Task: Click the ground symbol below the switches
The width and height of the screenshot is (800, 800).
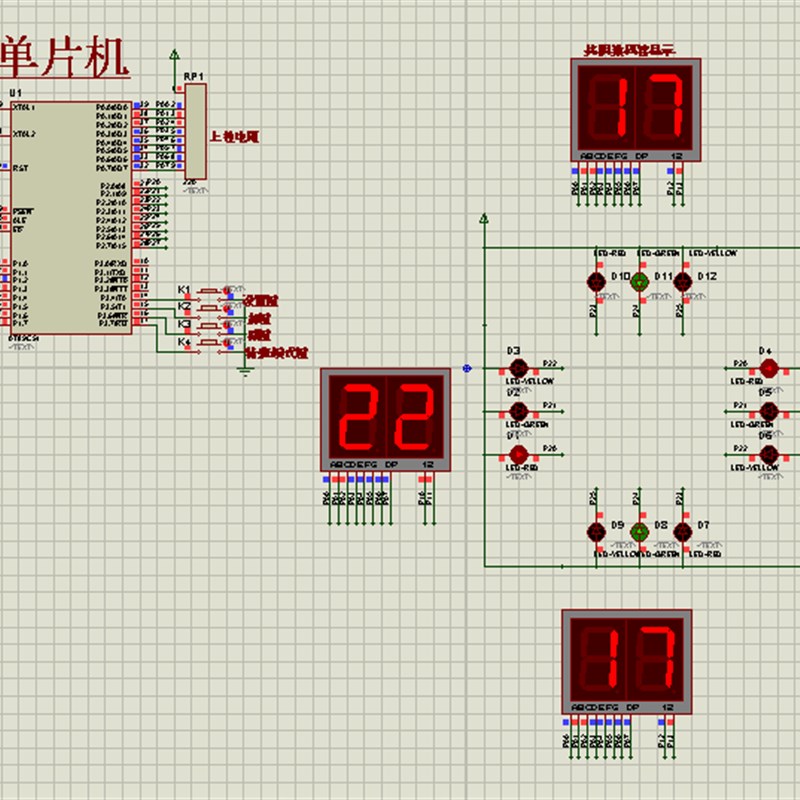Action: coord(245,371)
